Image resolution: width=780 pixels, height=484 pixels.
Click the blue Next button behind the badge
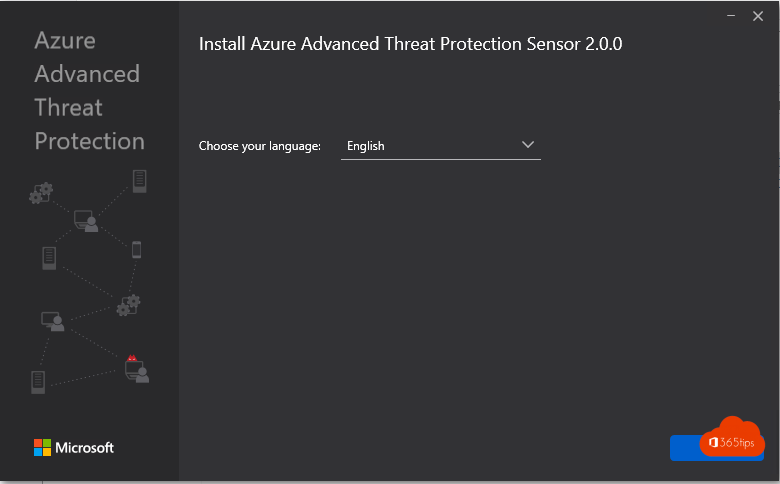tap(684, 448)
